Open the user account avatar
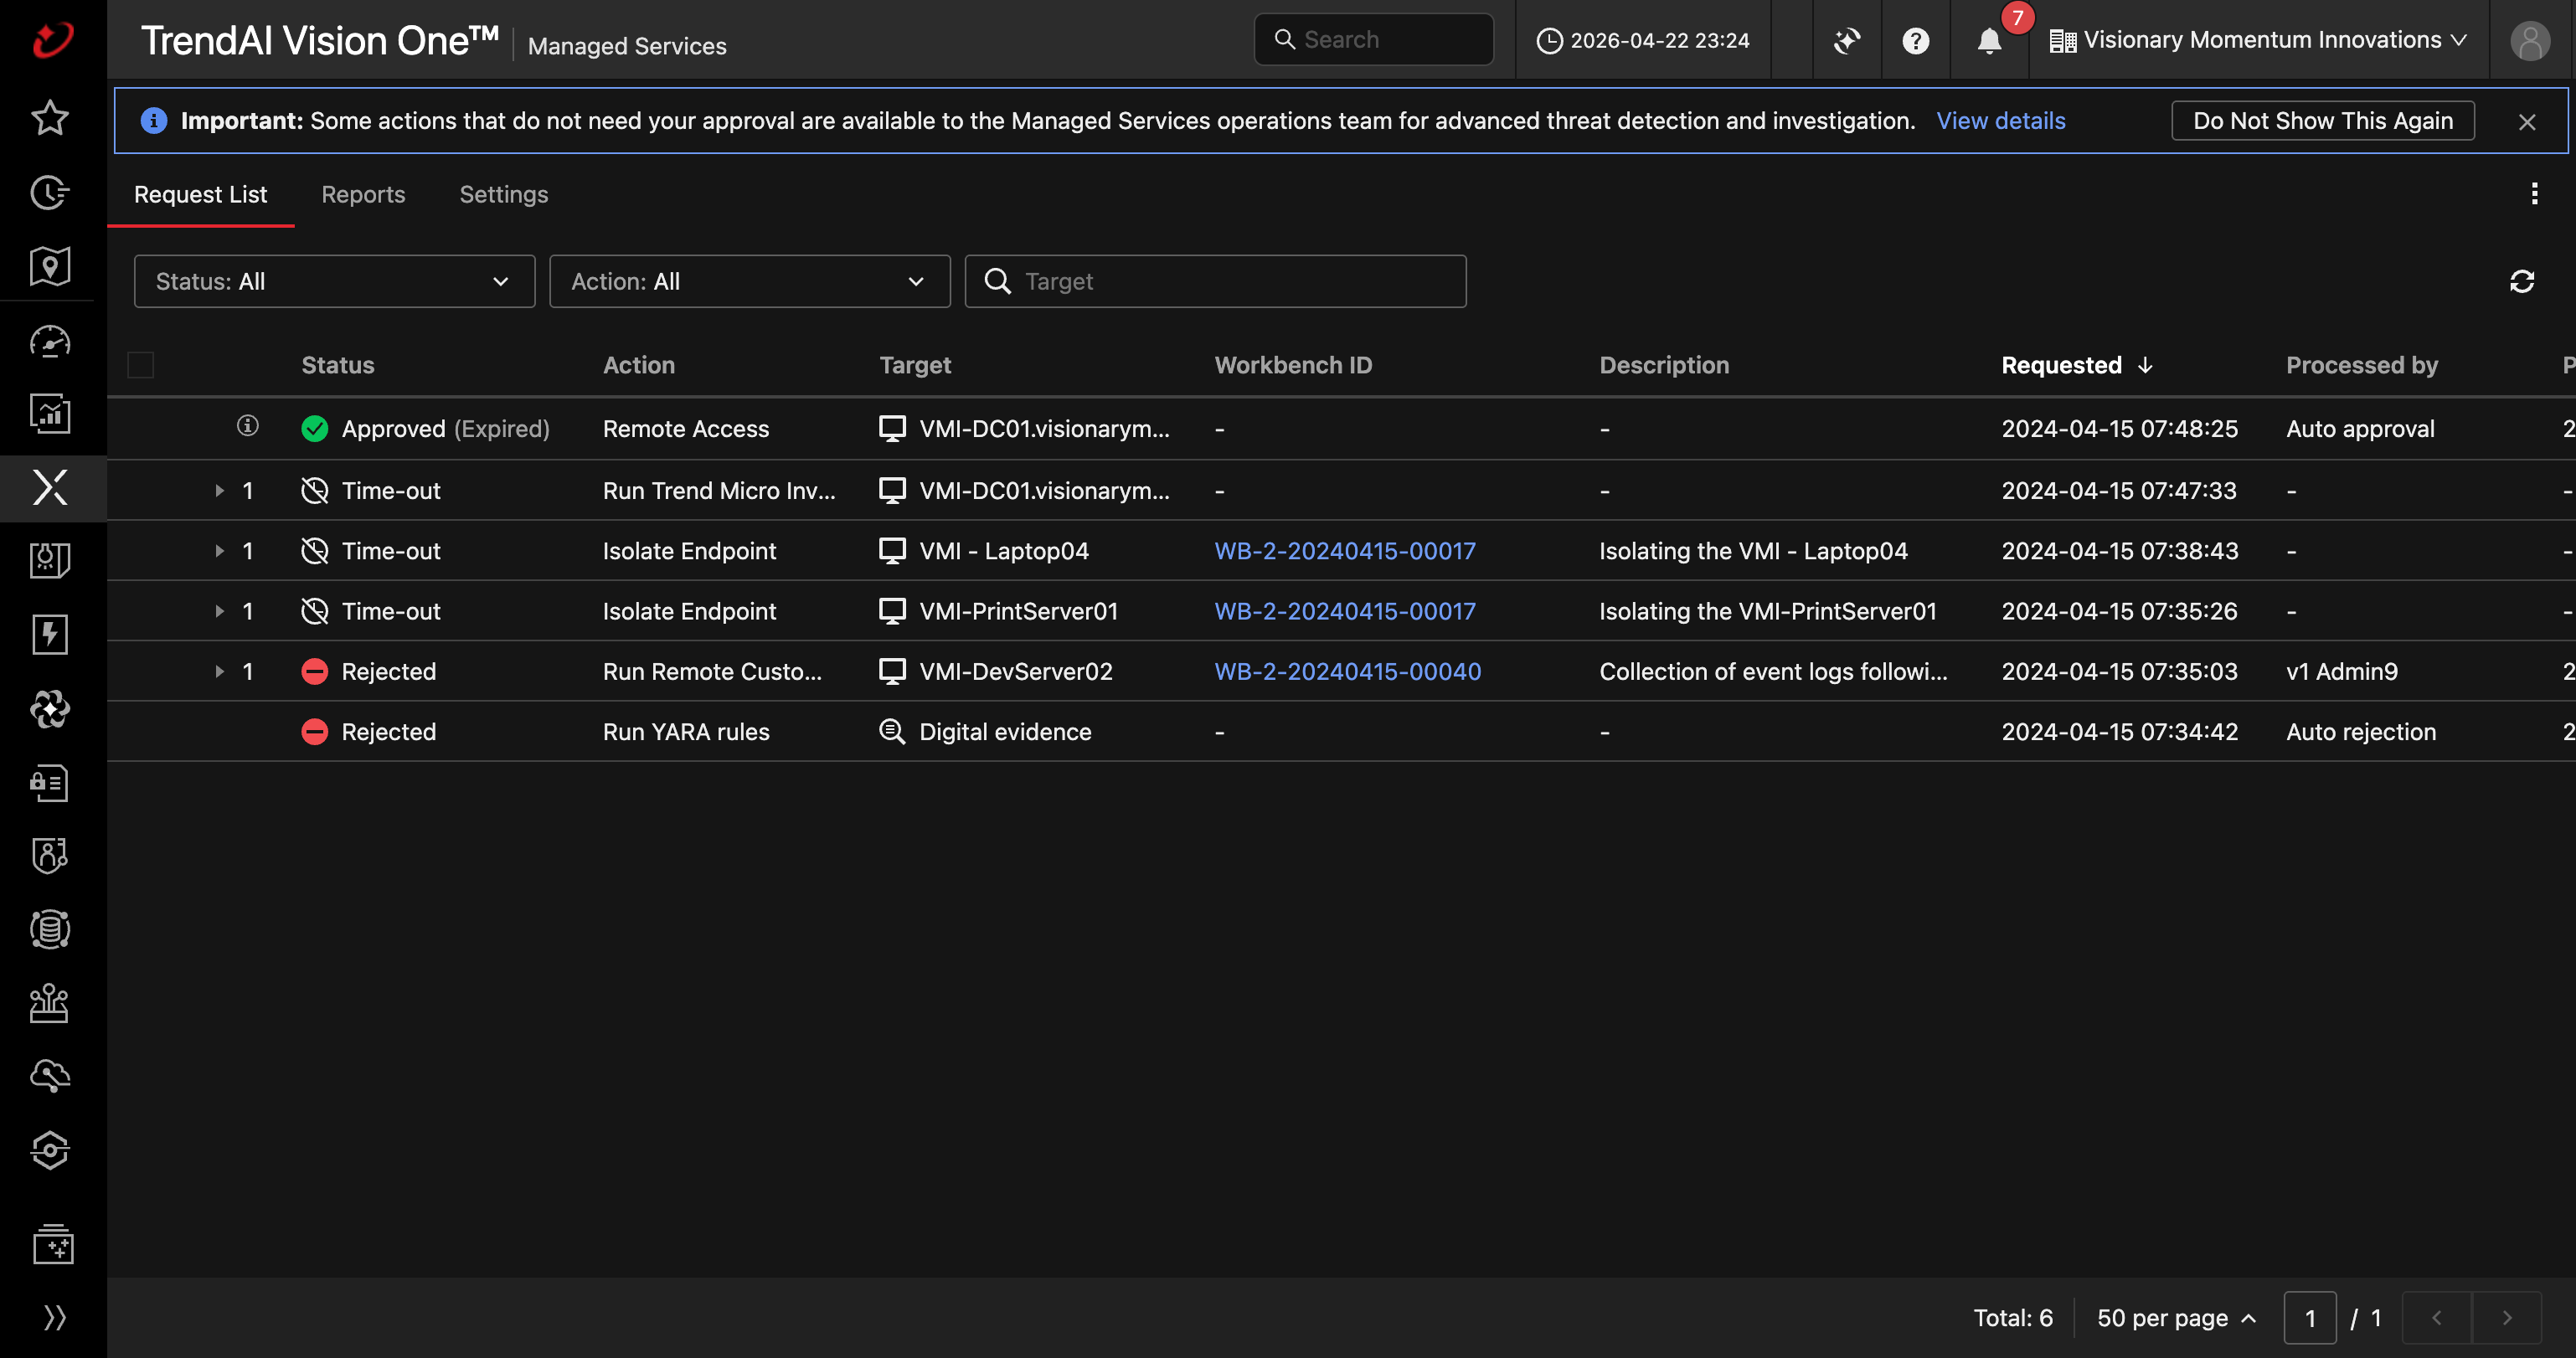Screen dimensions: 2576x1358 [2530, 40]
